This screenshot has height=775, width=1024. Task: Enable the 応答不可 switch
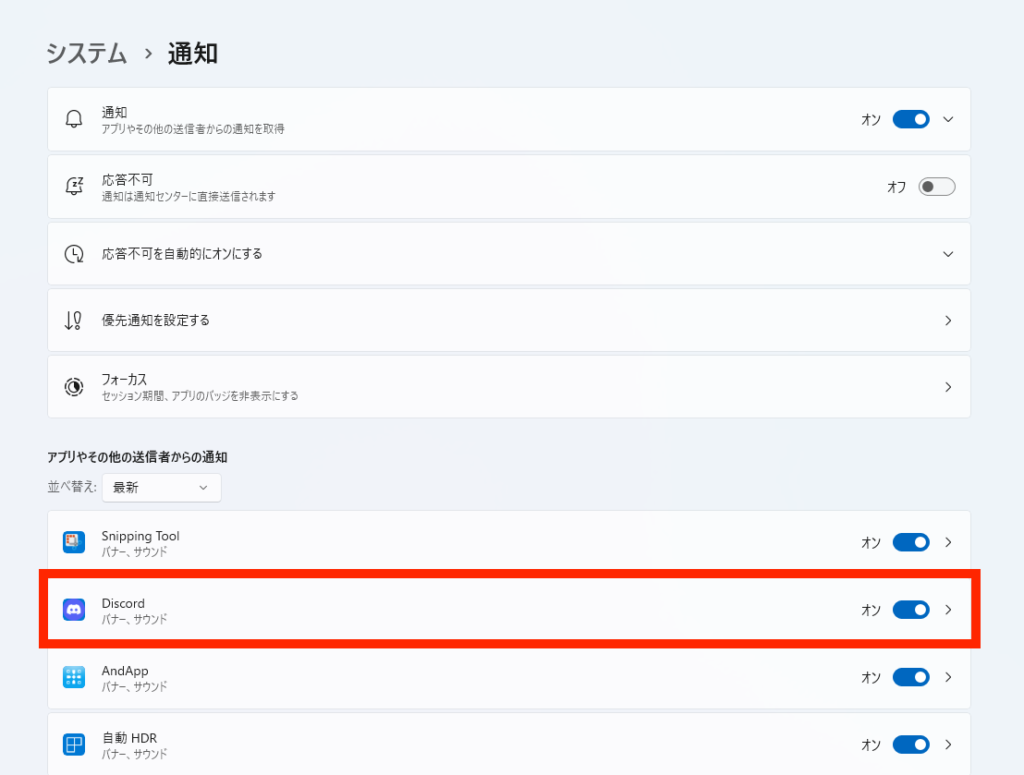(937, 186)
